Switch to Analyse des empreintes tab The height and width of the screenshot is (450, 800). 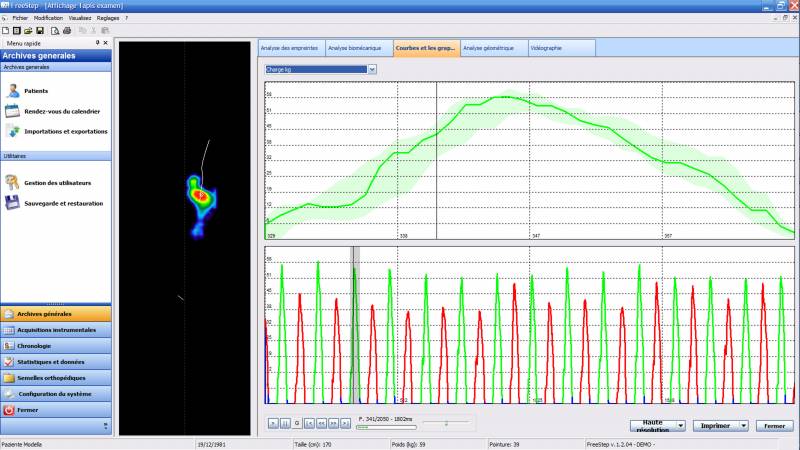pyautogui.click(x=289, y=48)
